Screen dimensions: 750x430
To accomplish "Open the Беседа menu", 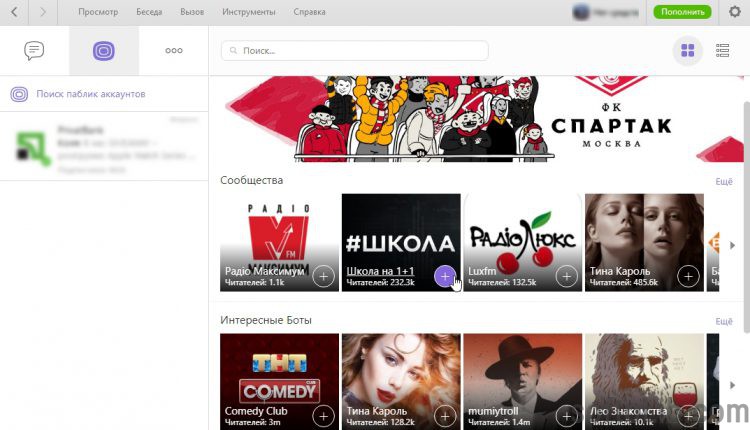I will 149,12.
